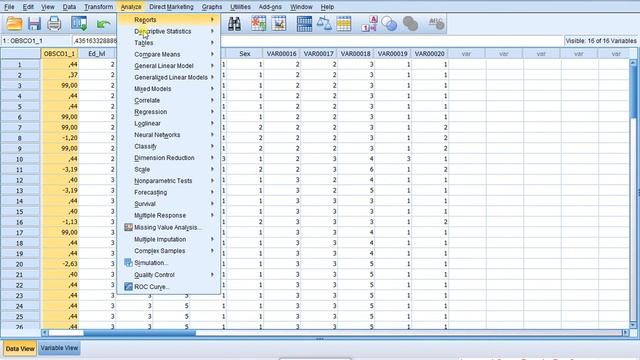Viewport: 640px width, 360px height.
Task: Click the ROC Curve menu entry icon
Action: click(x=128, y=287)
